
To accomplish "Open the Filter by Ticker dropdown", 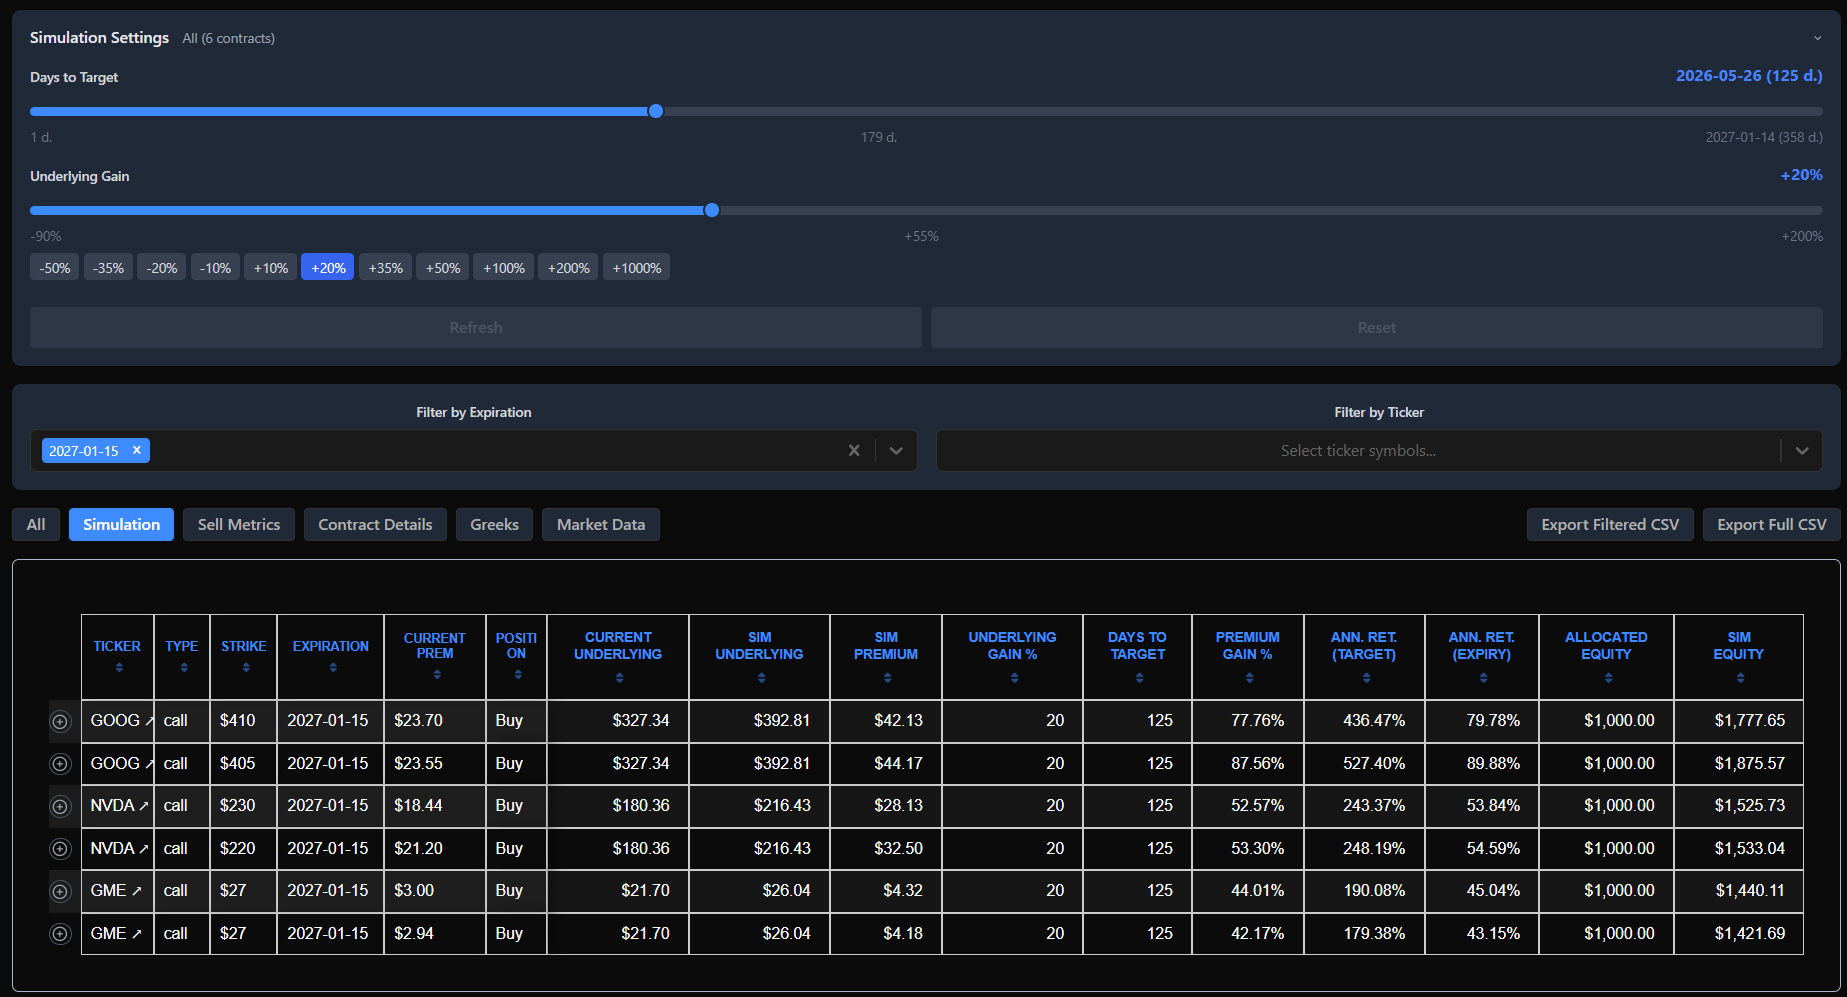I will 1803,450.
